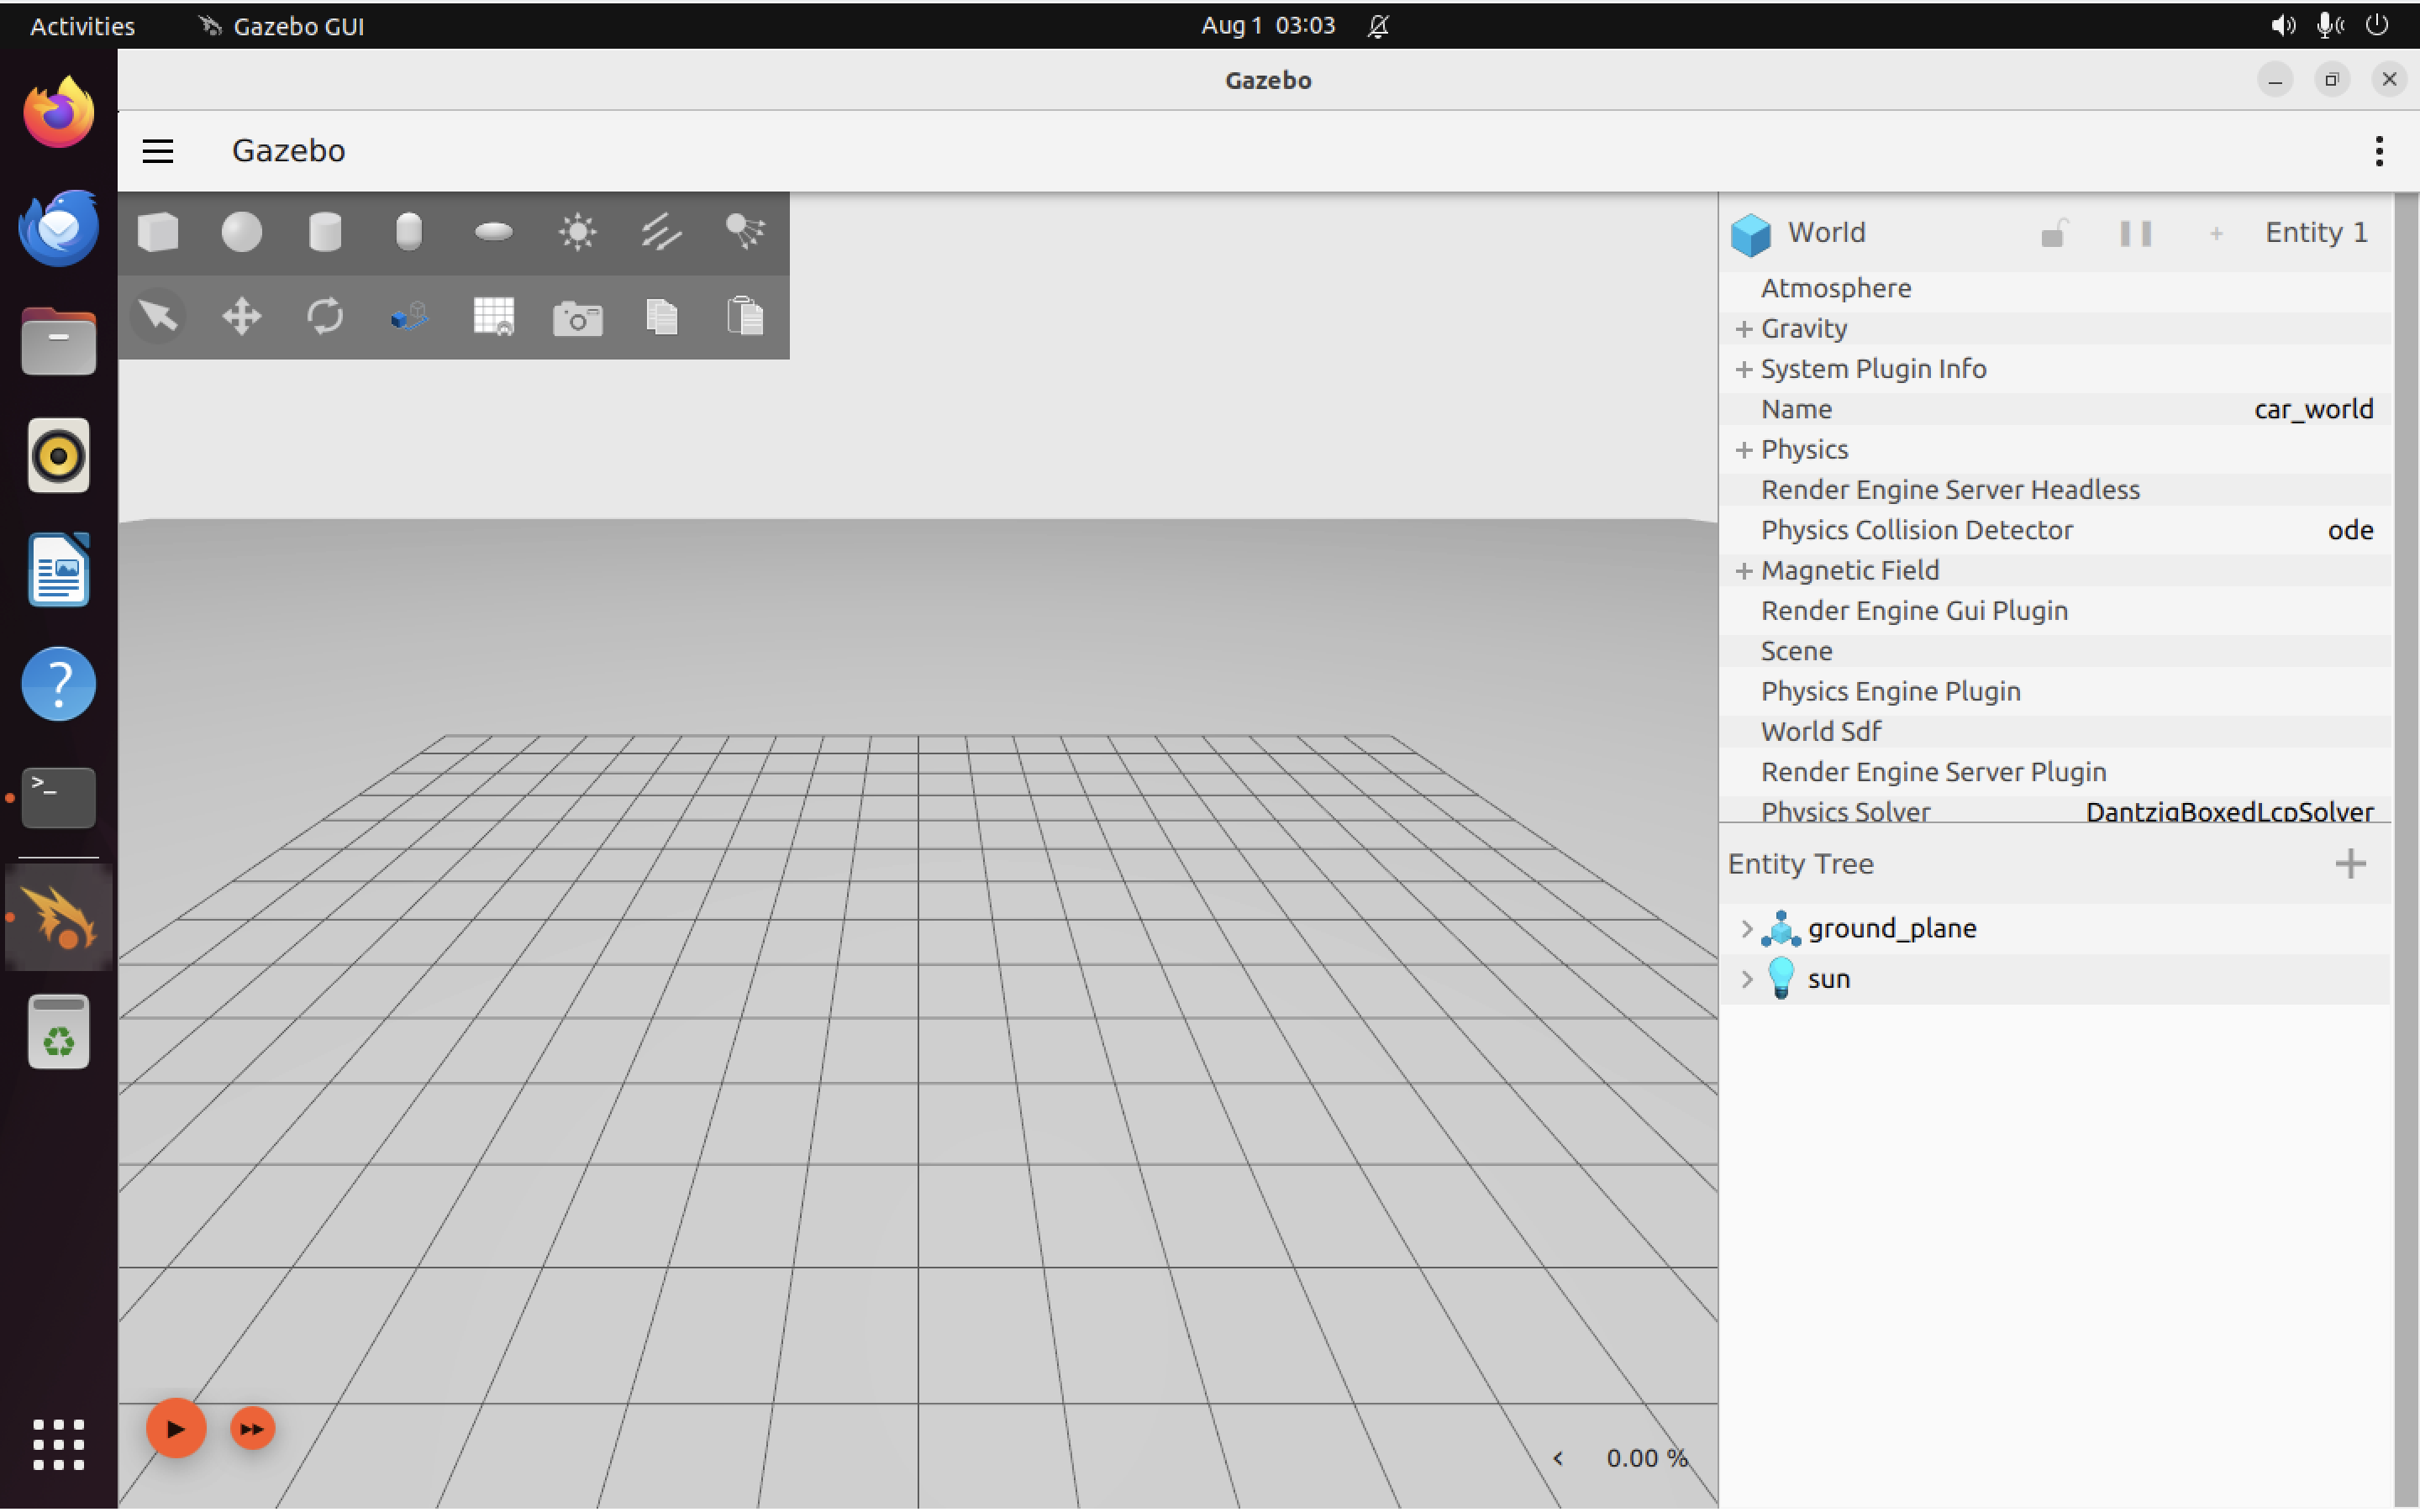Open the hamburger menu
The image size is (2420, 1512).
pos(158,151)
